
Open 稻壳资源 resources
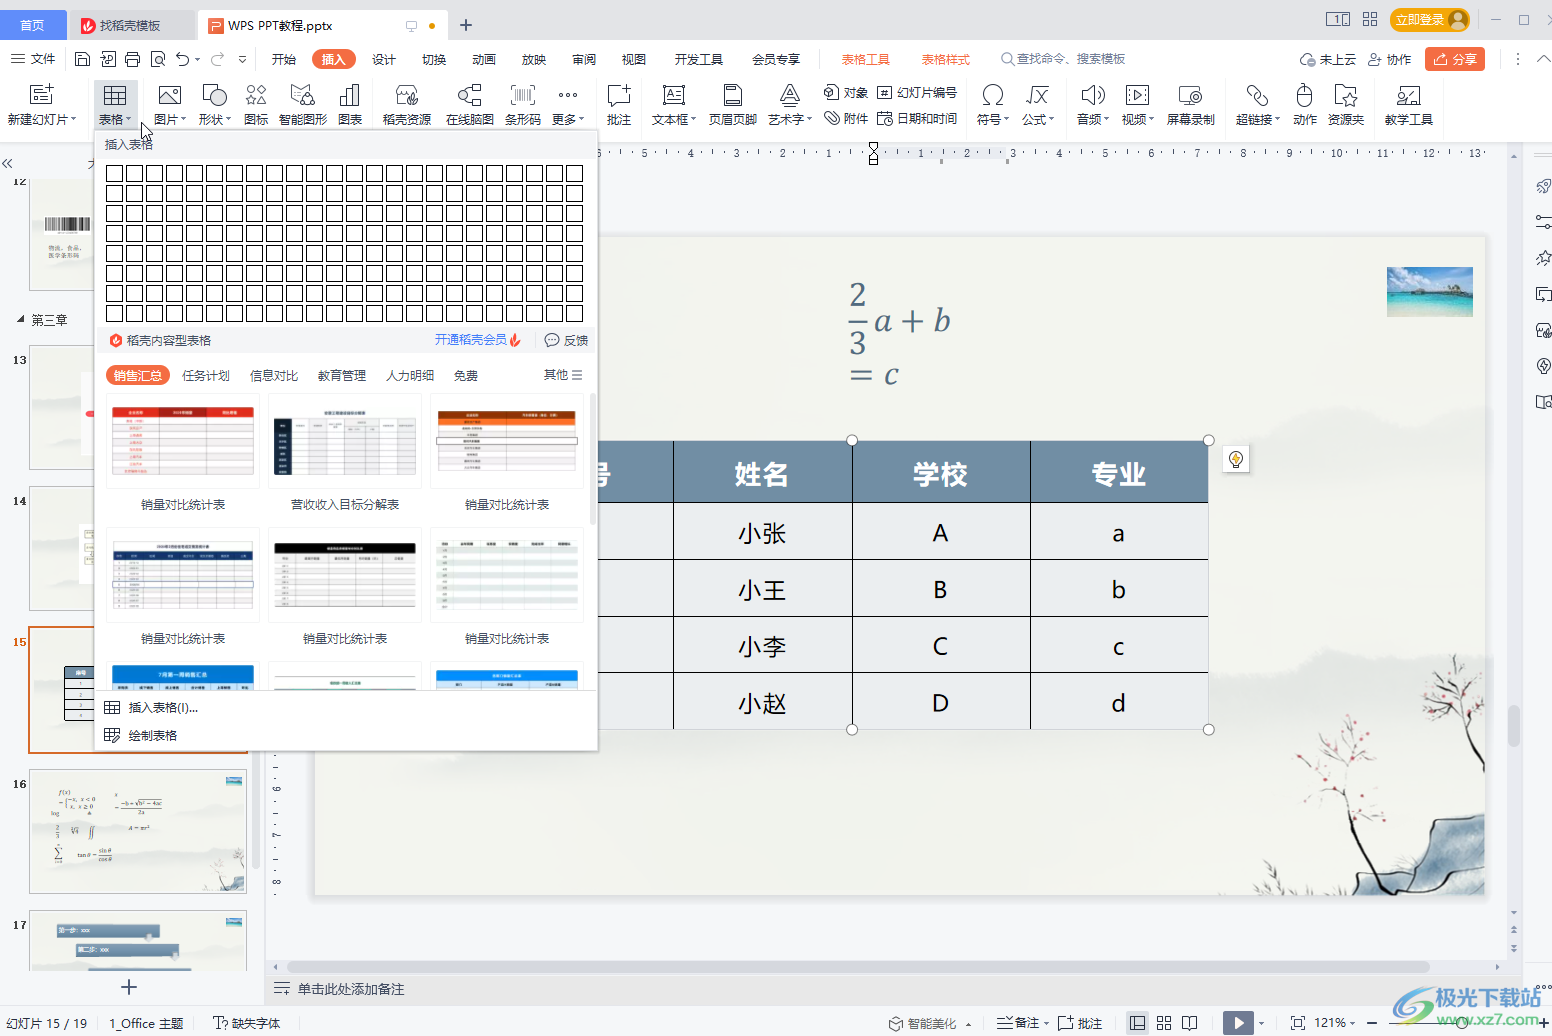[406, 104]
